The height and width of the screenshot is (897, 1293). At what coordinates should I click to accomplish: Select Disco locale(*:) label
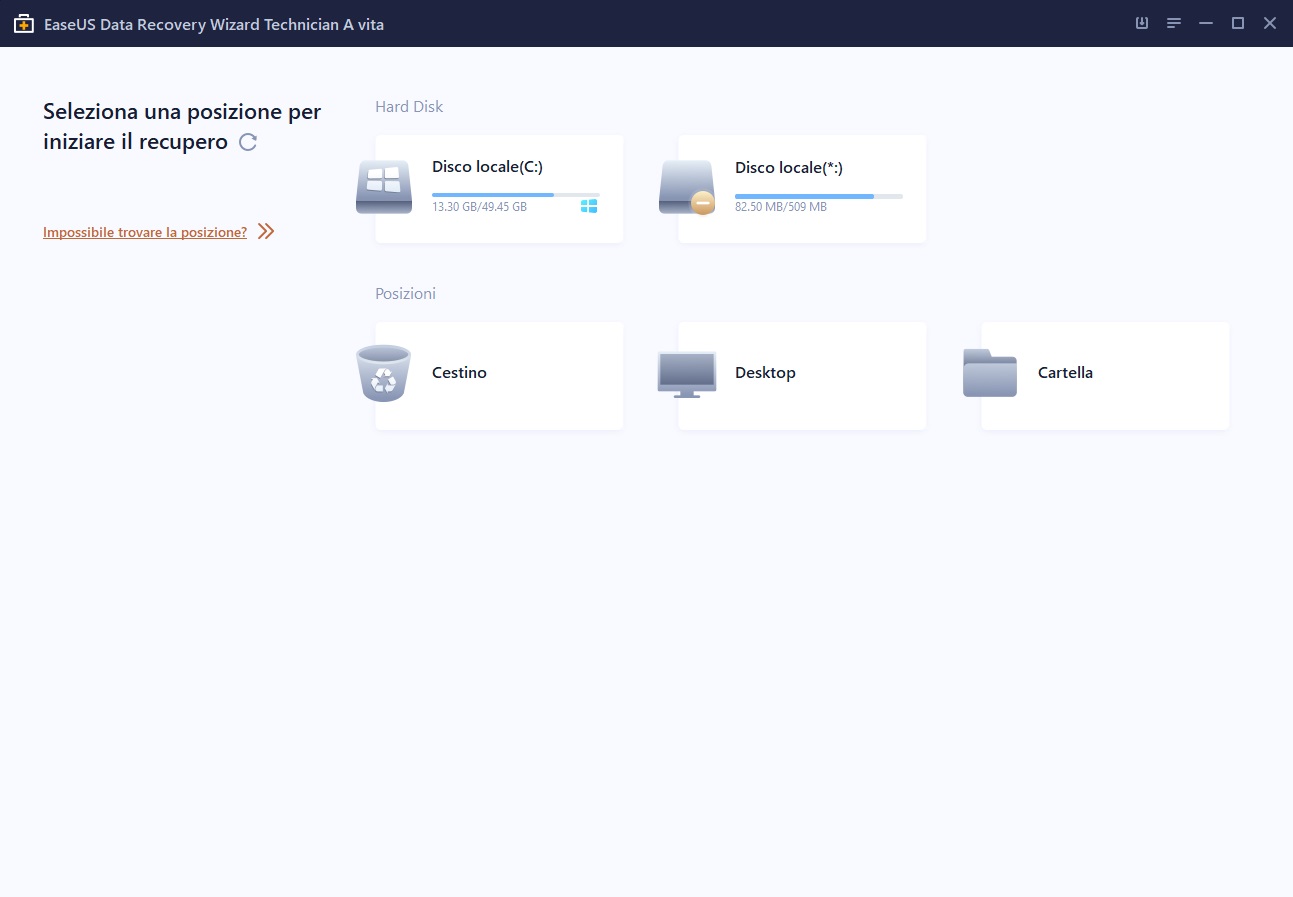(x=789, y=168)
